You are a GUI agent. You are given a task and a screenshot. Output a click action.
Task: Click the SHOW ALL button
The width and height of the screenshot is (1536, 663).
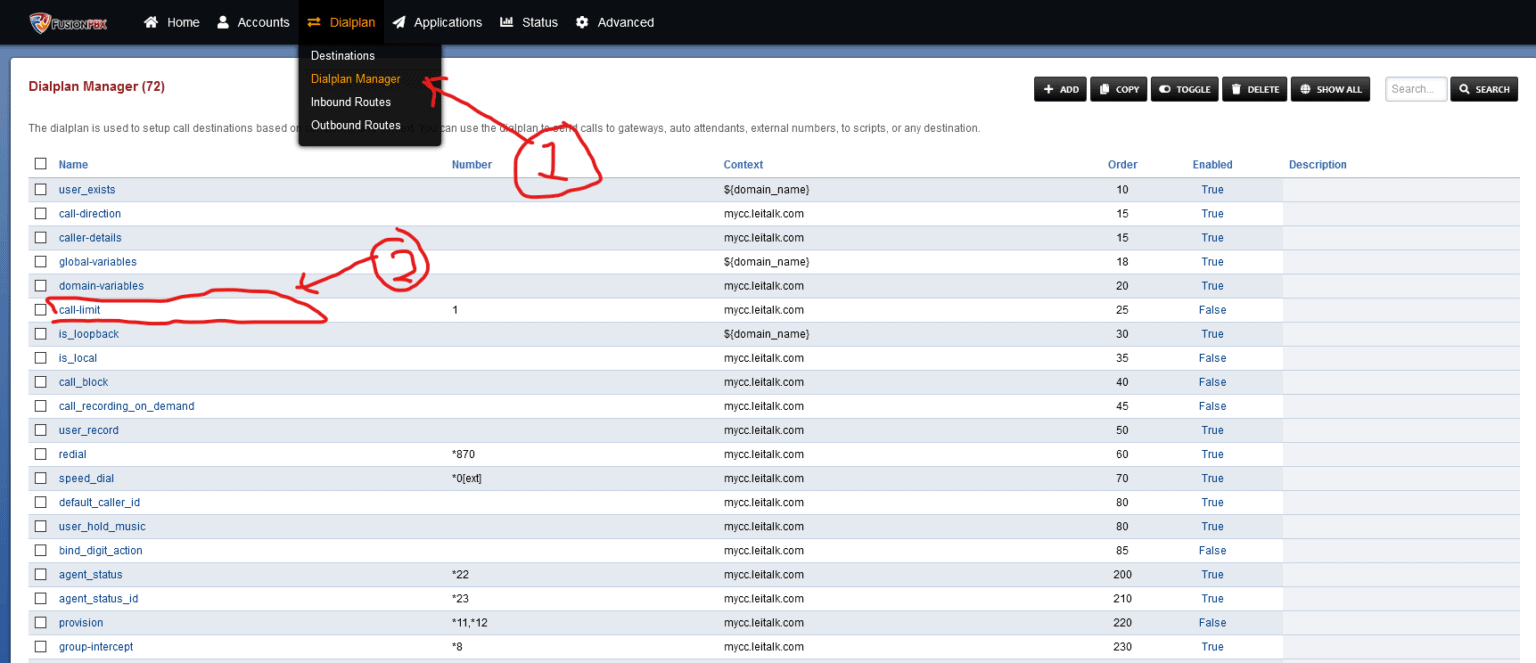pyautogui.click(x=1330, y=89)
